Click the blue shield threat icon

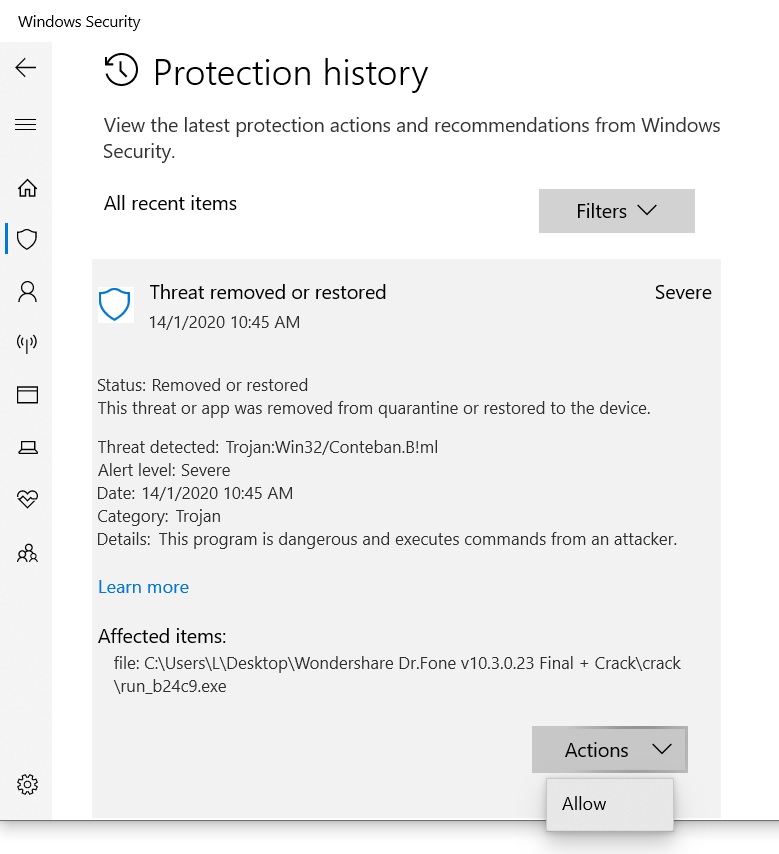[x=115, y=304]
